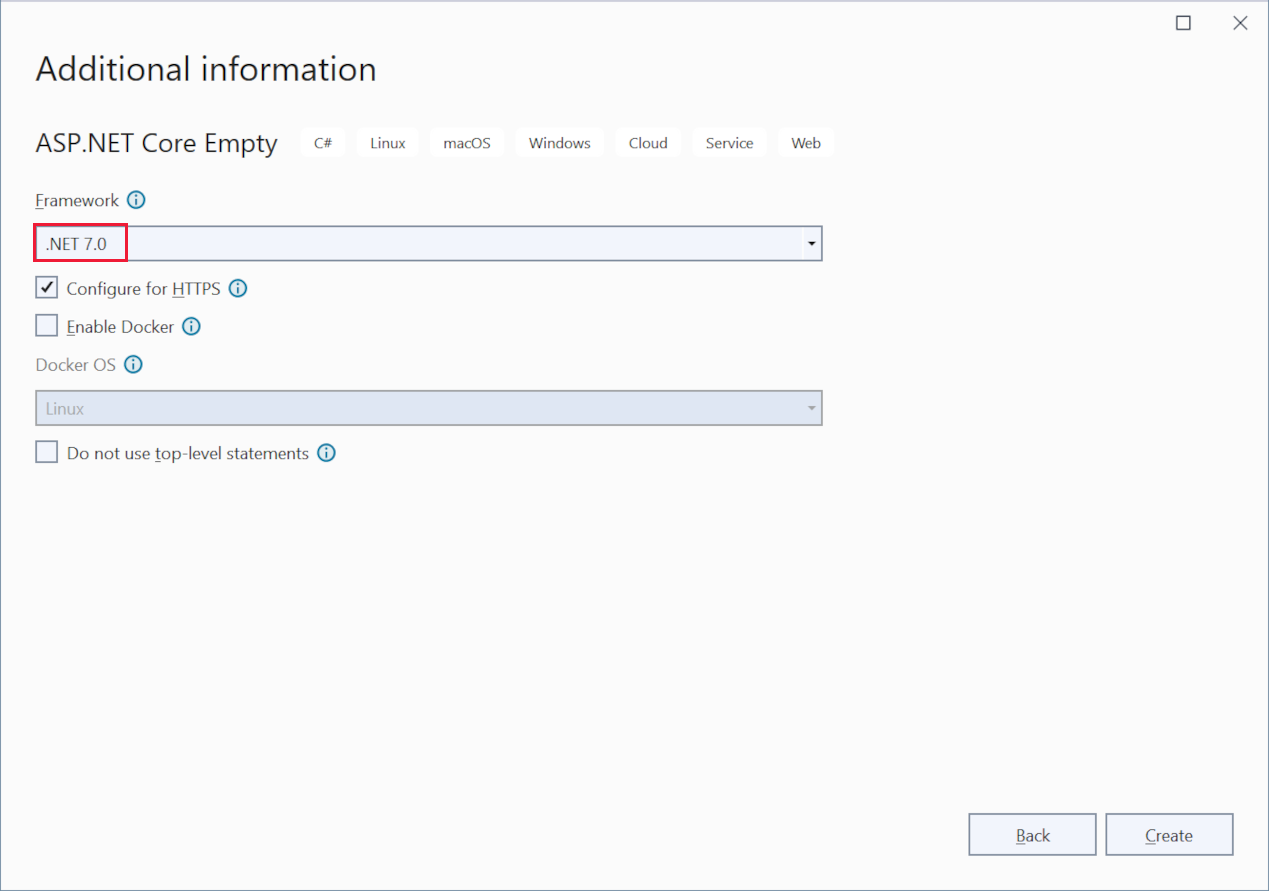Viewport: 1269px width, 891px height.
Task: Click the macOS tag
Action: [x=467, y=143]
